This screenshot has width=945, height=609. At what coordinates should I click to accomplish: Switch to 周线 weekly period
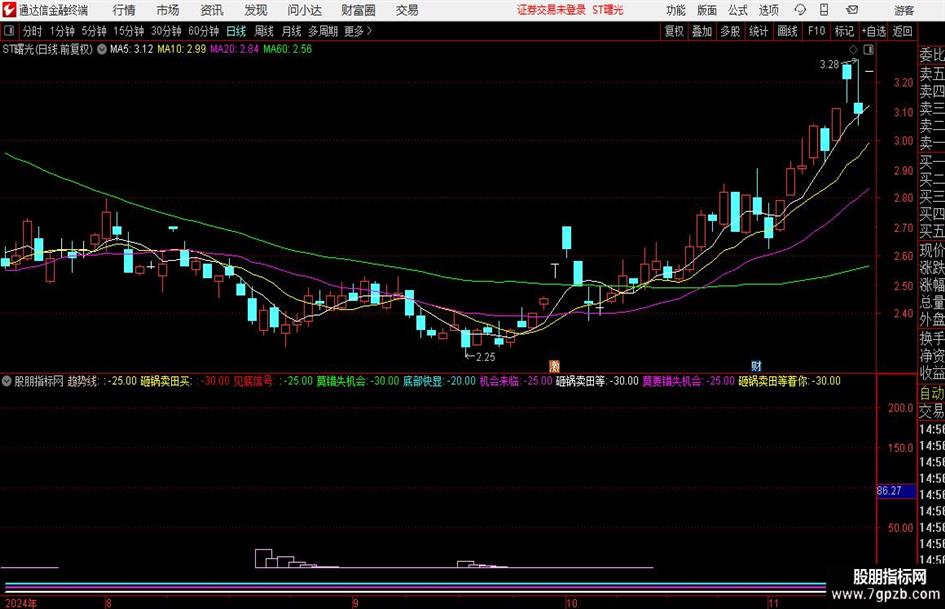(x=264, y=31)
